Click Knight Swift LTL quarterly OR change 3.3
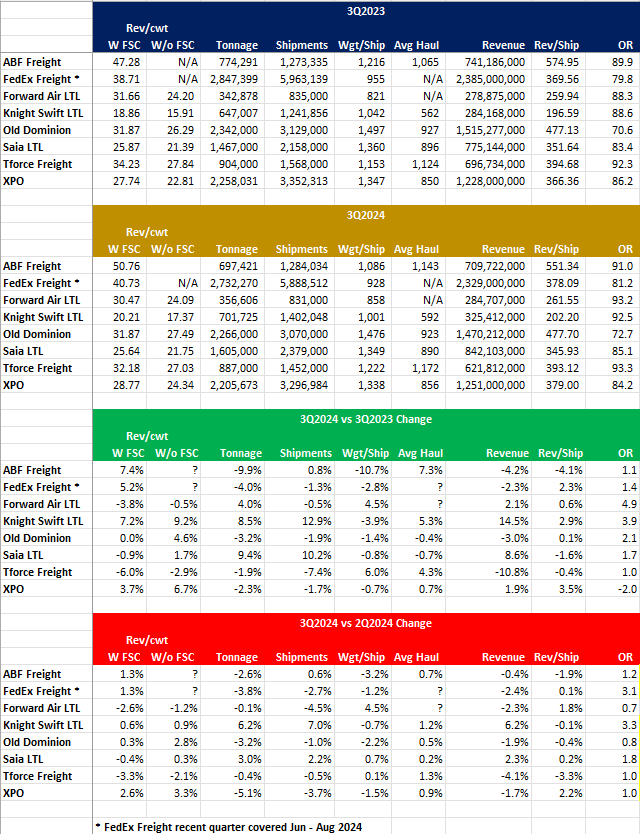Viewport: 640px width, 834px height. pos(629,725)
